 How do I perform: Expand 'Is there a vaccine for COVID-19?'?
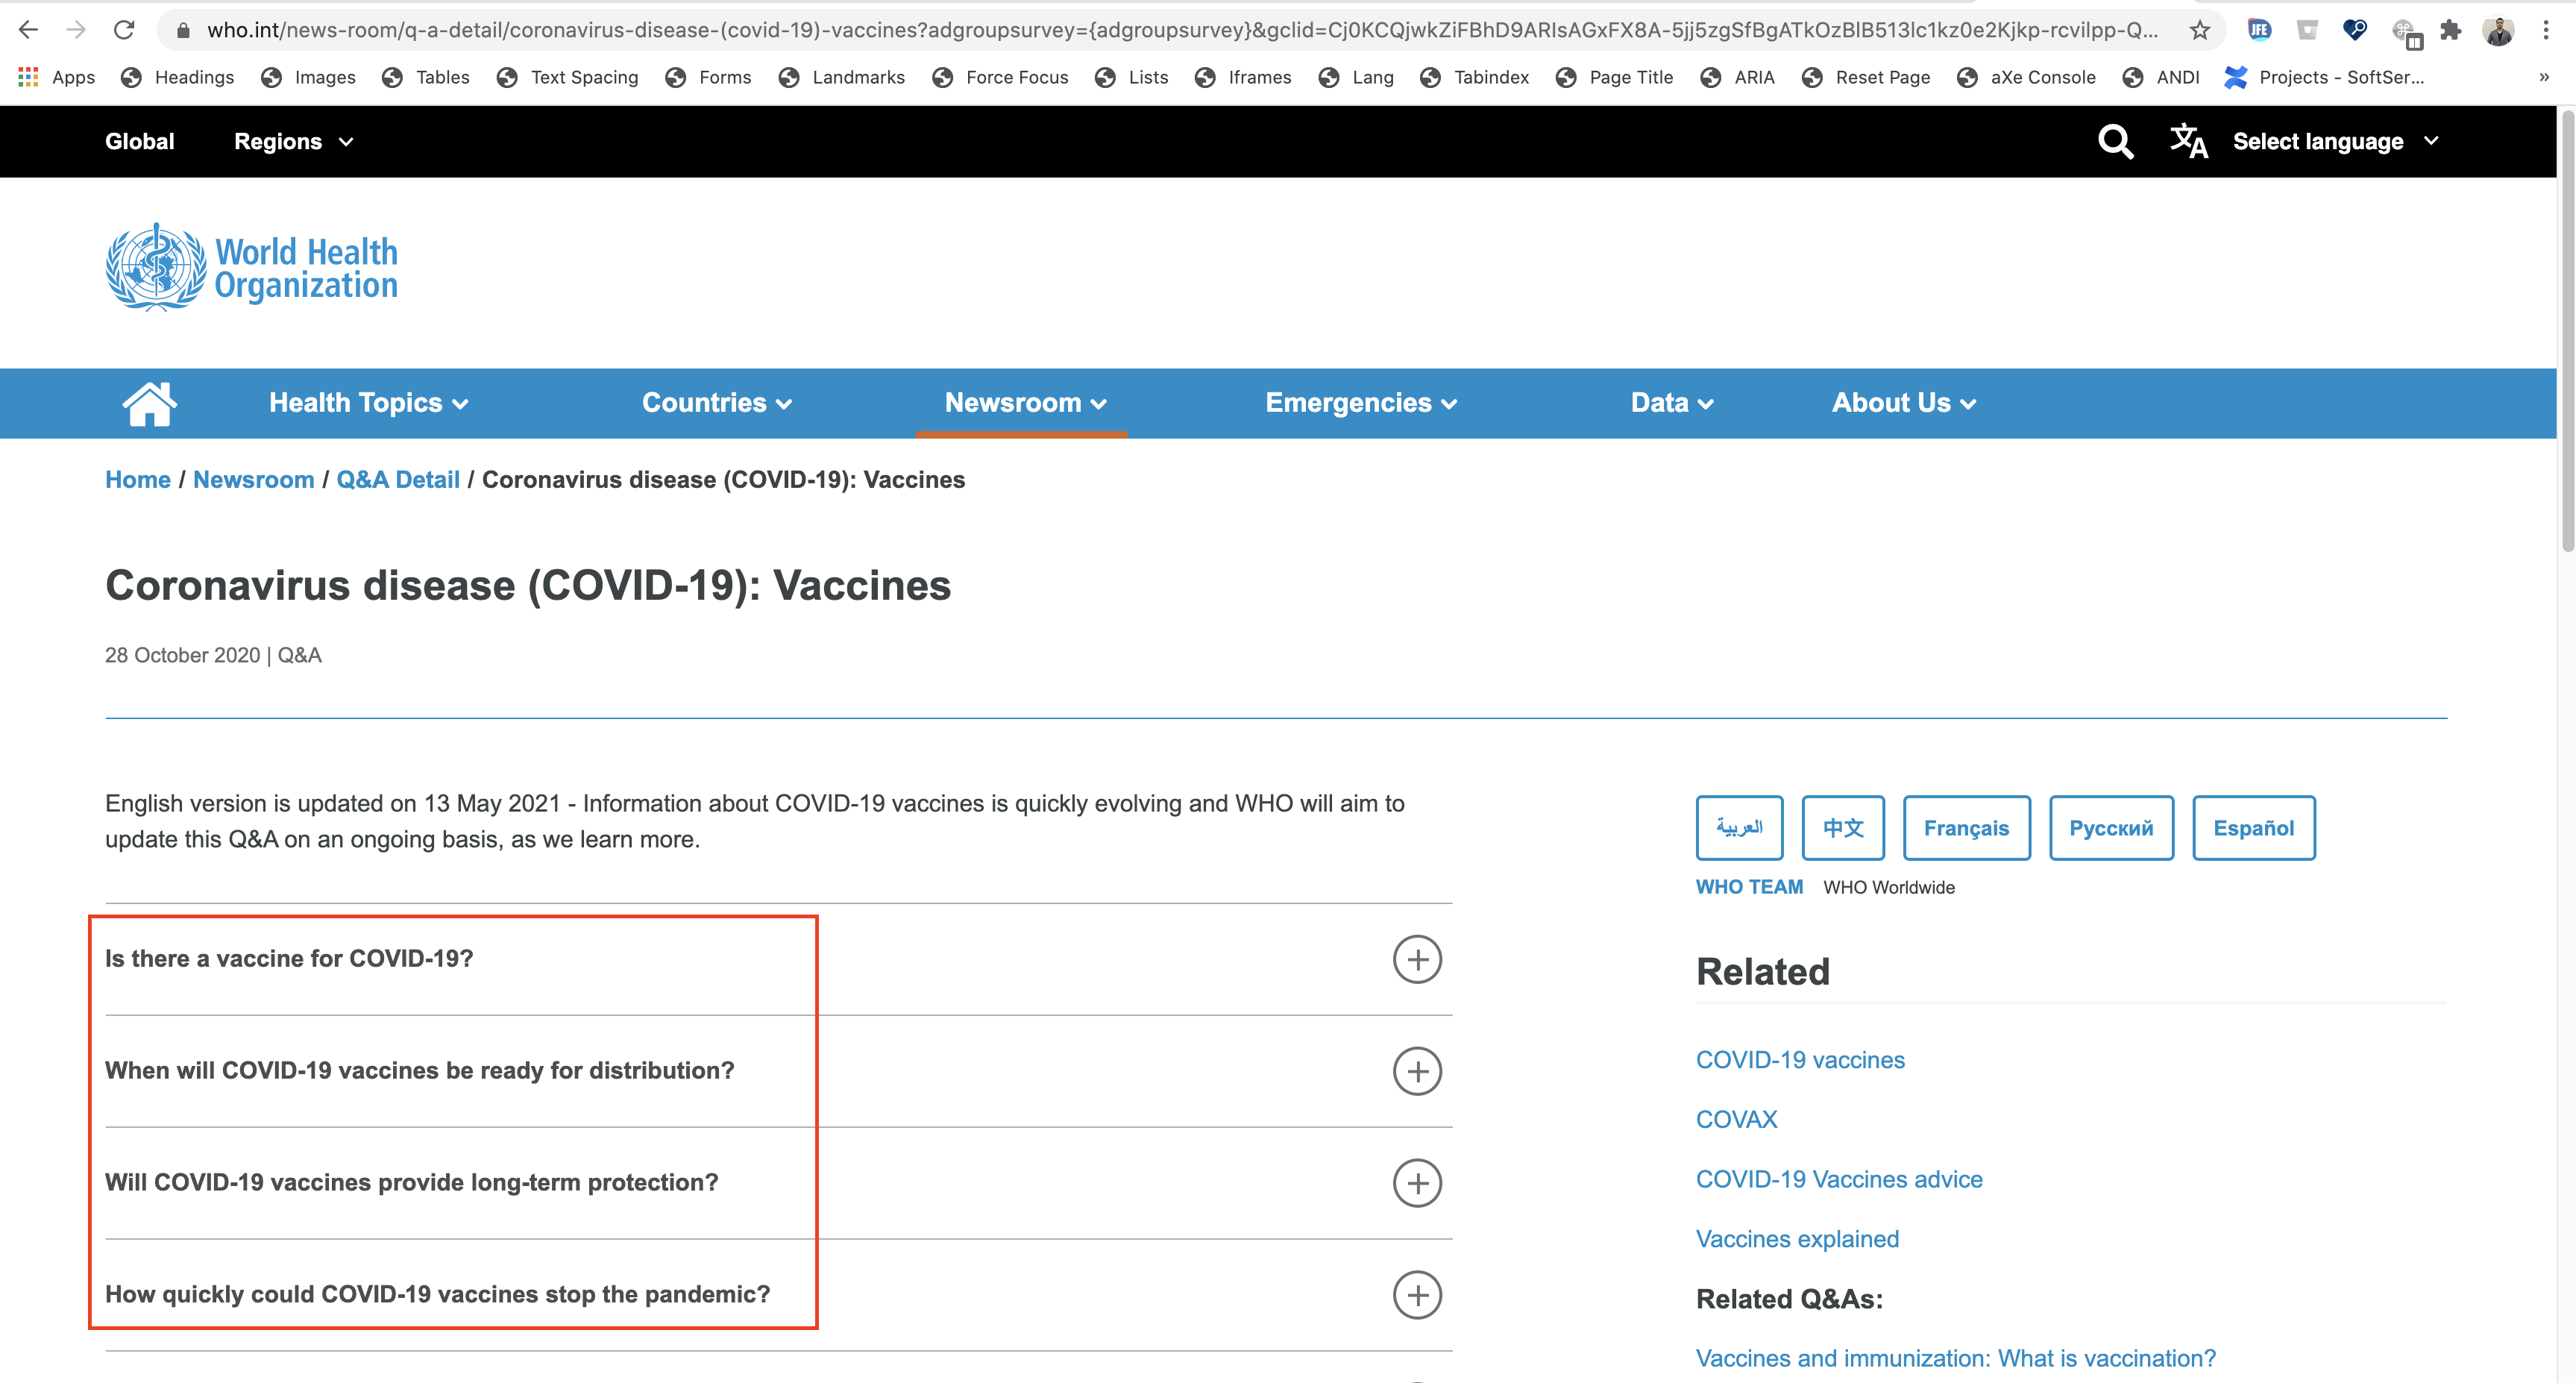[x=1419, y=959]
